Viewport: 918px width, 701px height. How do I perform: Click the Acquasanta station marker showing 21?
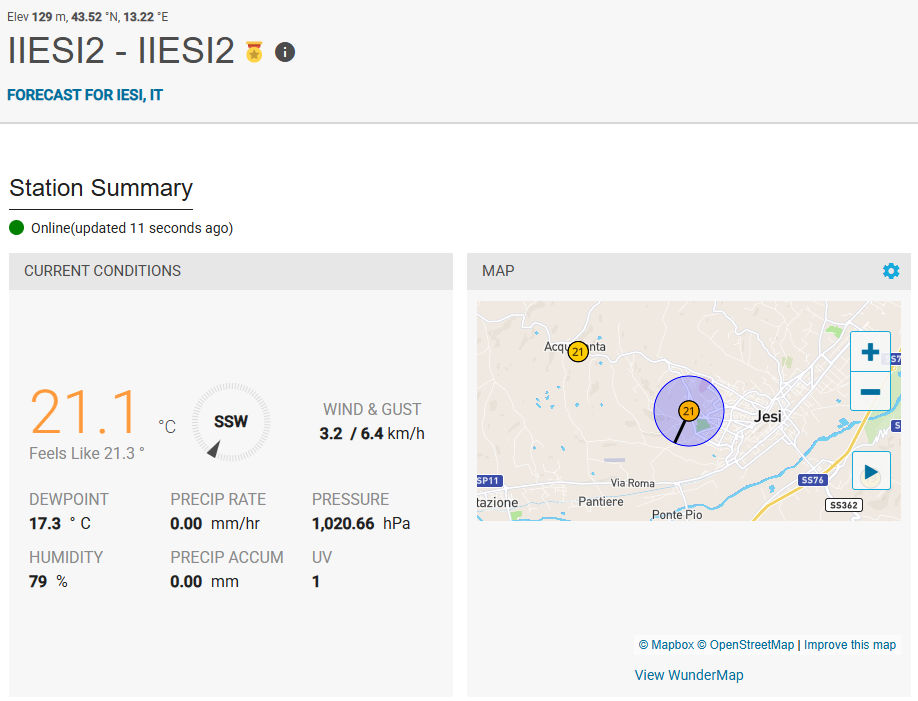coord(578,351)
